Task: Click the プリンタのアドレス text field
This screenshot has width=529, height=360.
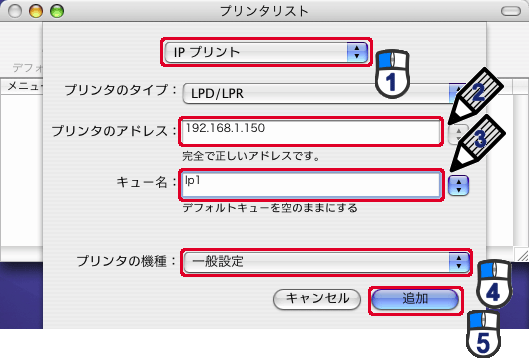Action: (x=310, y=132)
